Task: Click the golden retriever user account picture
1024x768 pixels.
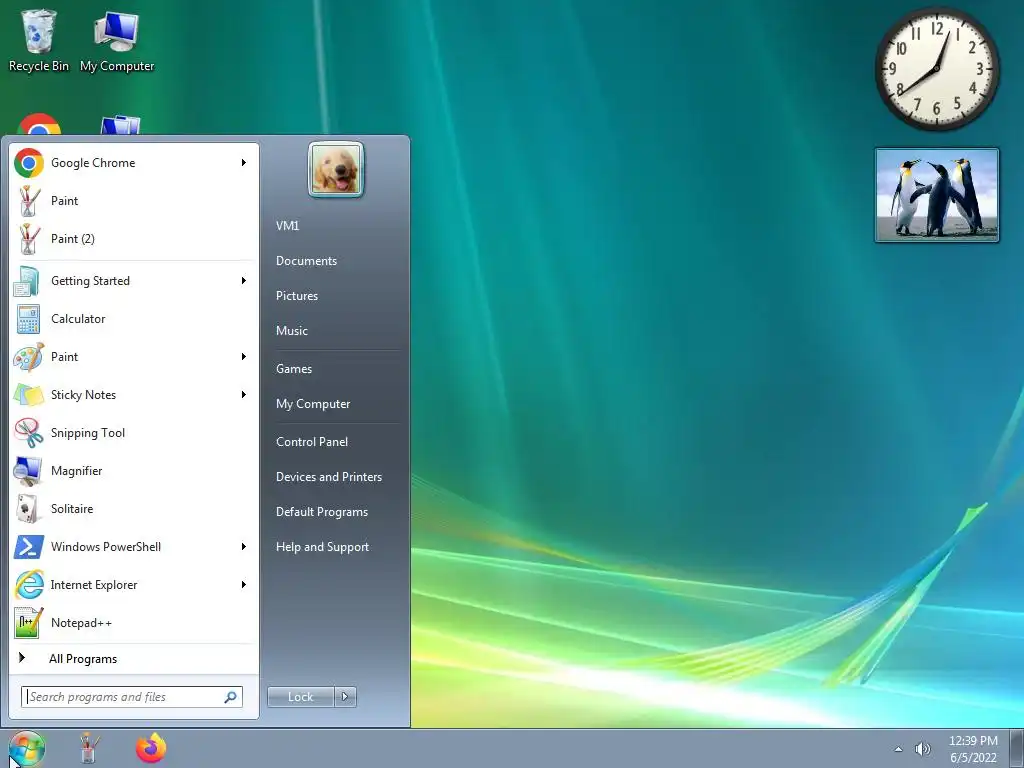Action: point(336,169)
